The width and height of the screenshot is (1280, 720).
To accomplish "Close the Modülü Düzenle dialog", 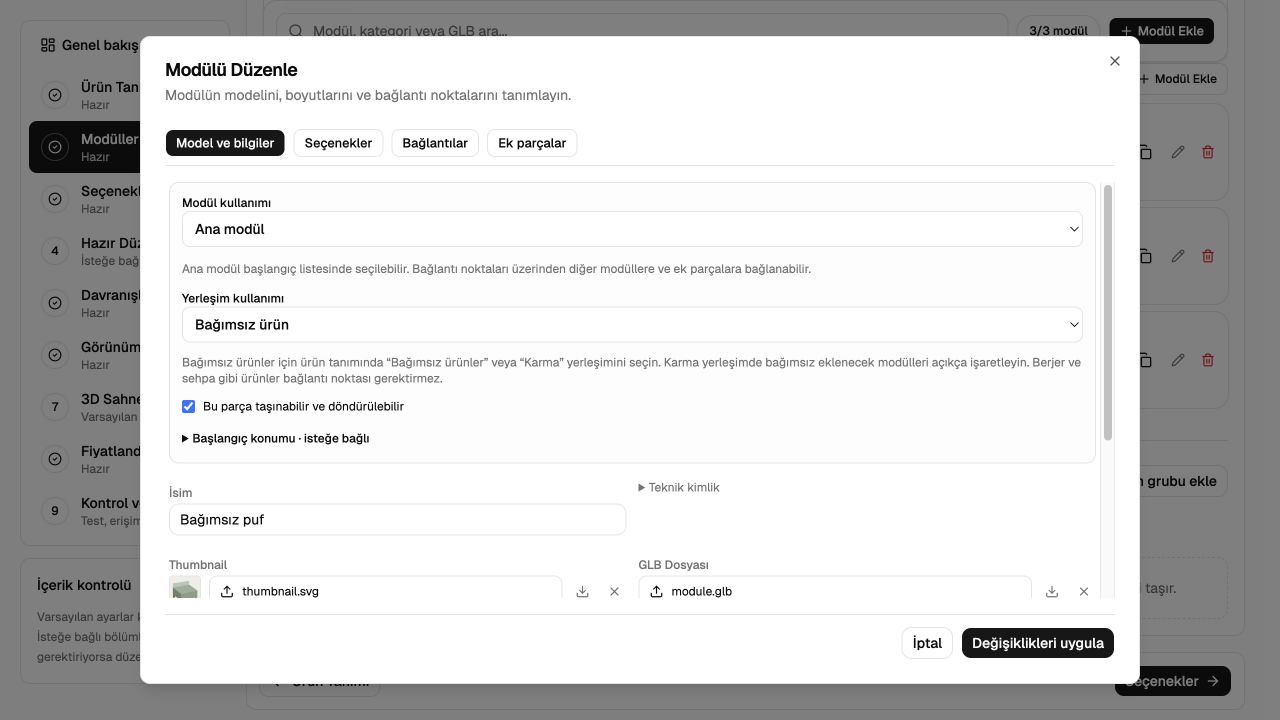I will click(1115, 61).
